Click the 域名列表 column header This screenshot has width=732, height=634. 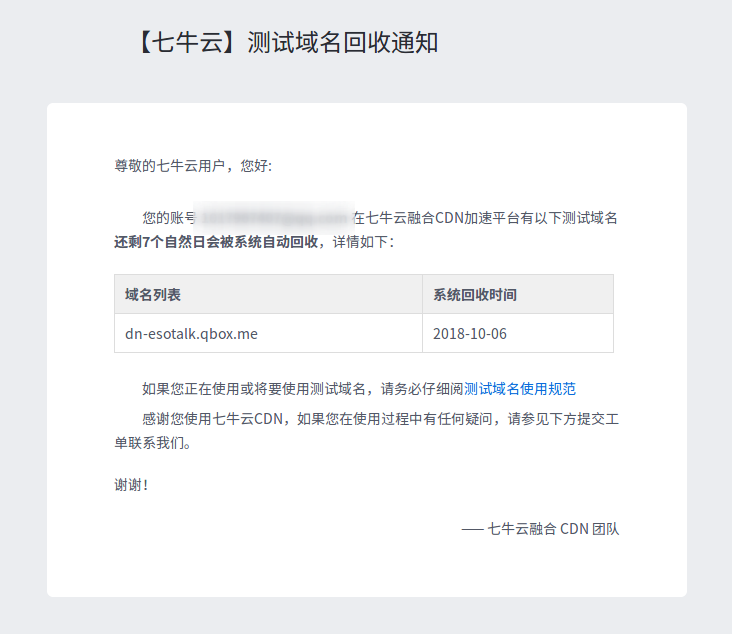click(268, 294)
